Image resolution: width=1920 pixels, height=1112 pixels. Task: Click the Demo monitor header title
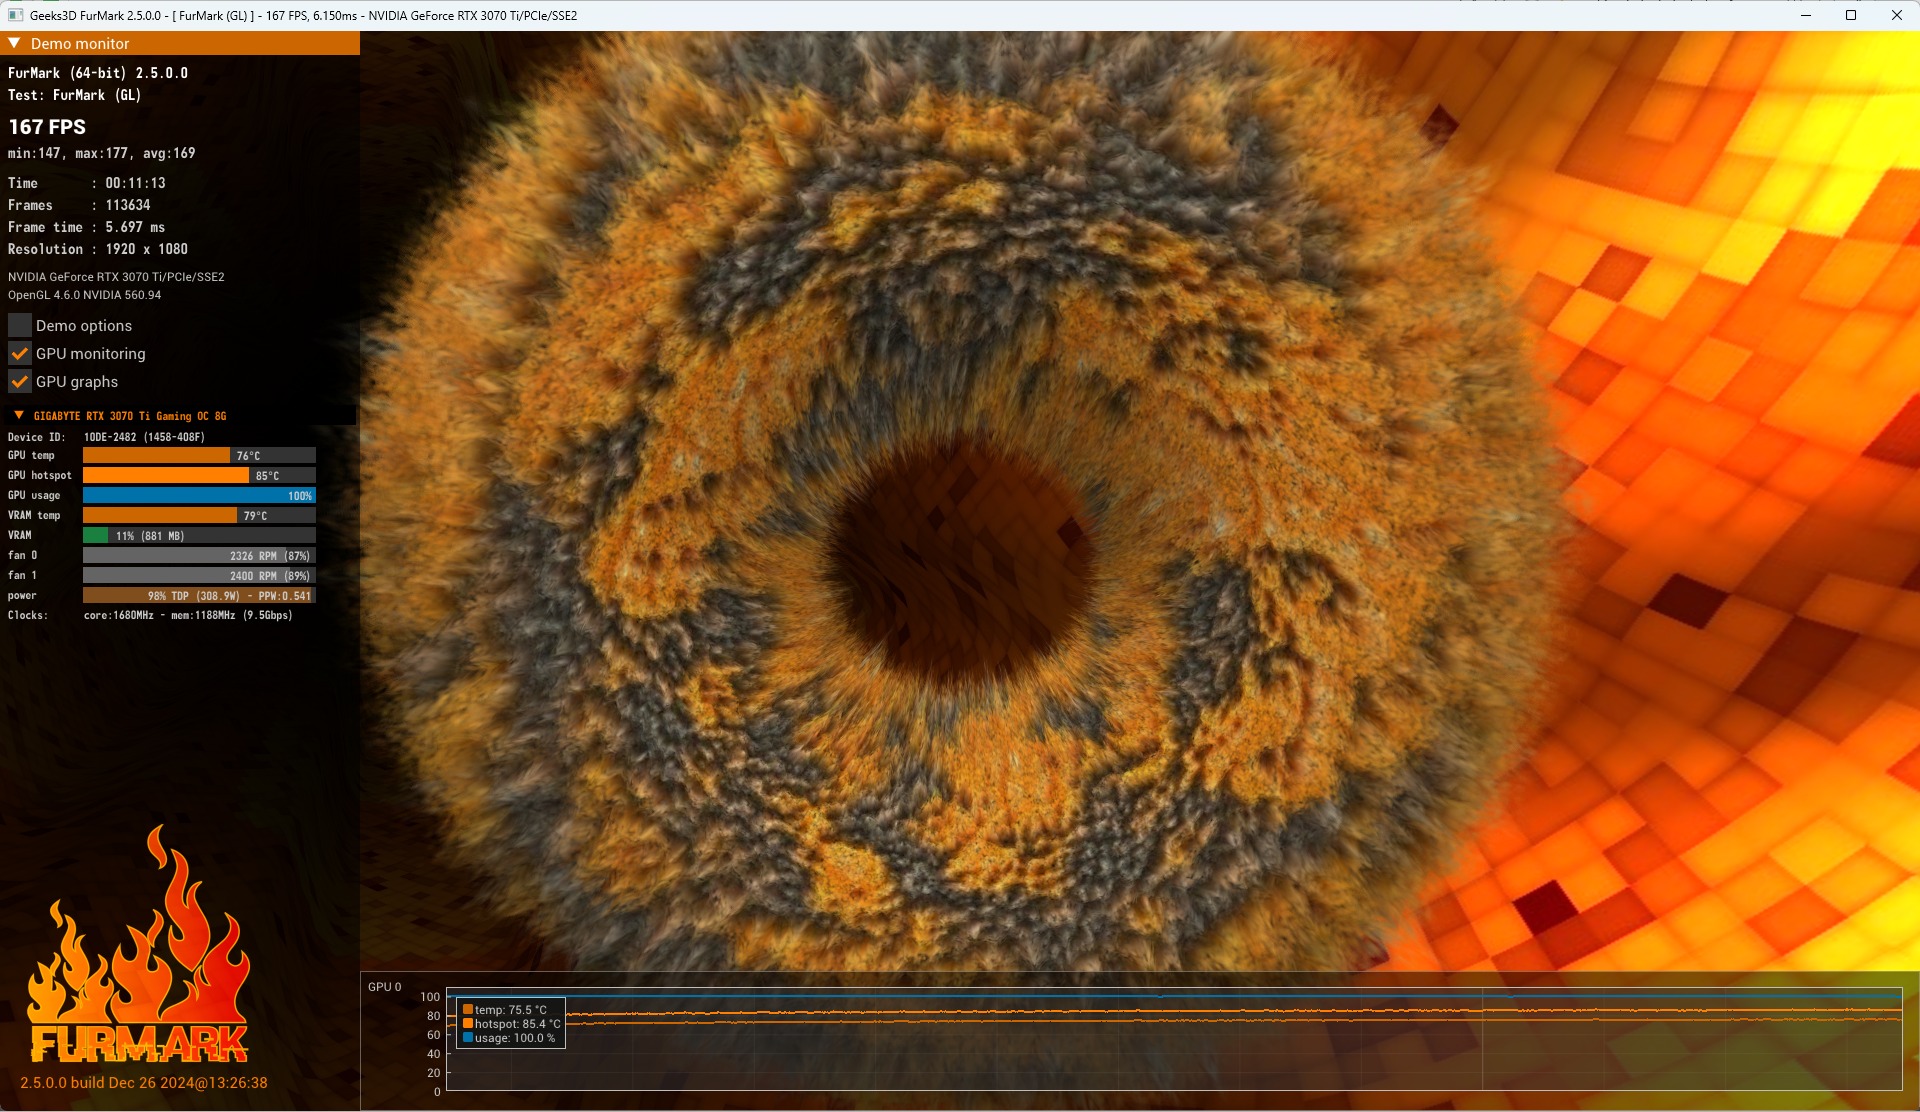coord(80,43)
